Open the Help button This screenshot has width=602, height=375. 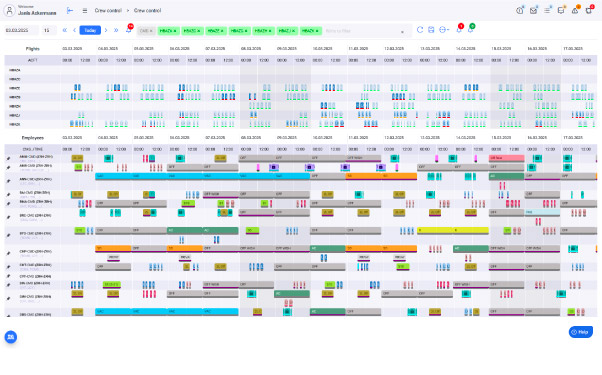[x=580, y=332]
